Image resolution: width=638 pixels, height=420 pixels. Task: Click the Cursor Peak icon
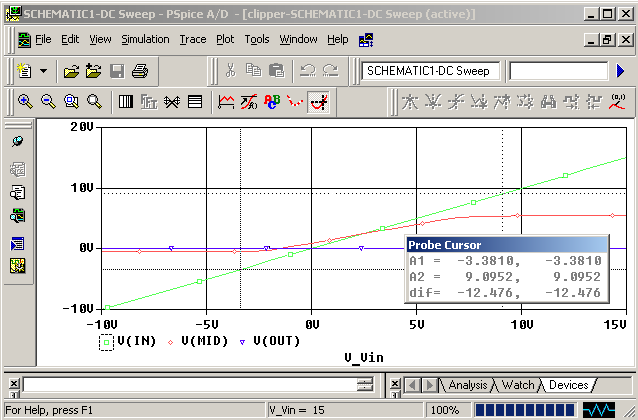click(410, 102)
